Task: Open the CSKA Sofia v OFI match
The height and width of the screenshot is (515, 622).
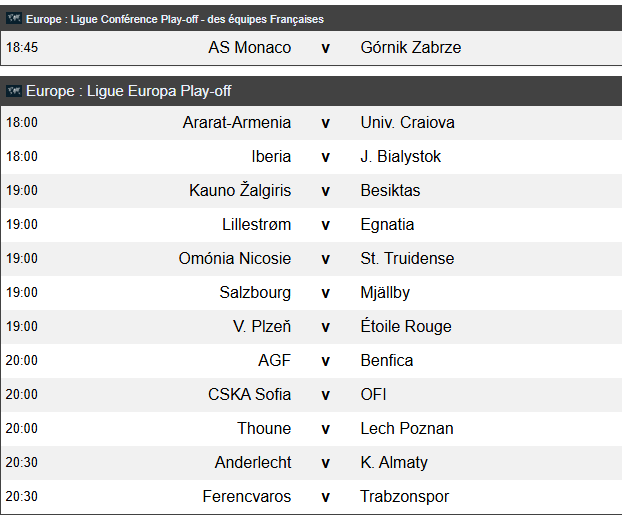Action: [x=311, y=394]
